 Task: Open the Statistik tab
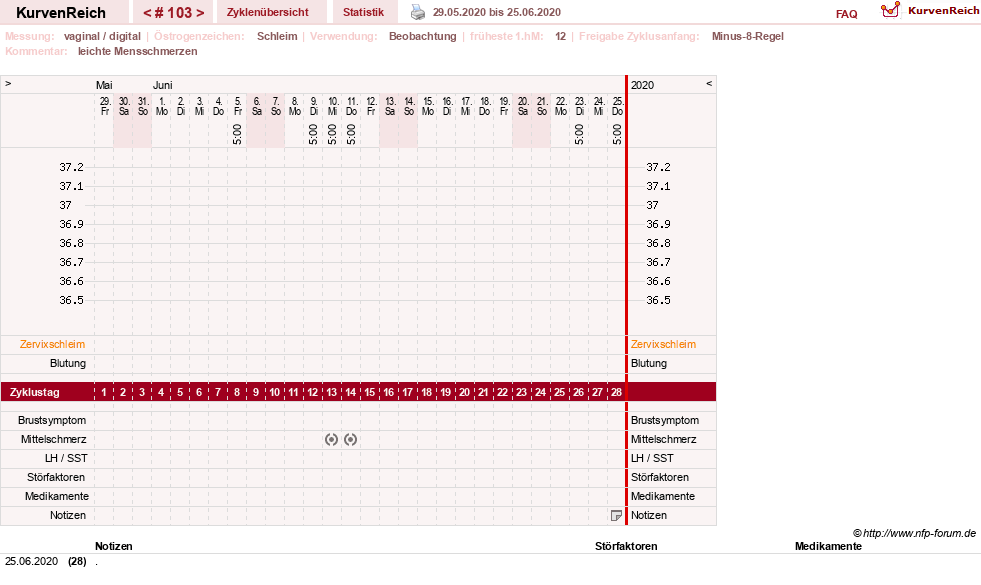pyautogui.click(x=363, y=12)
